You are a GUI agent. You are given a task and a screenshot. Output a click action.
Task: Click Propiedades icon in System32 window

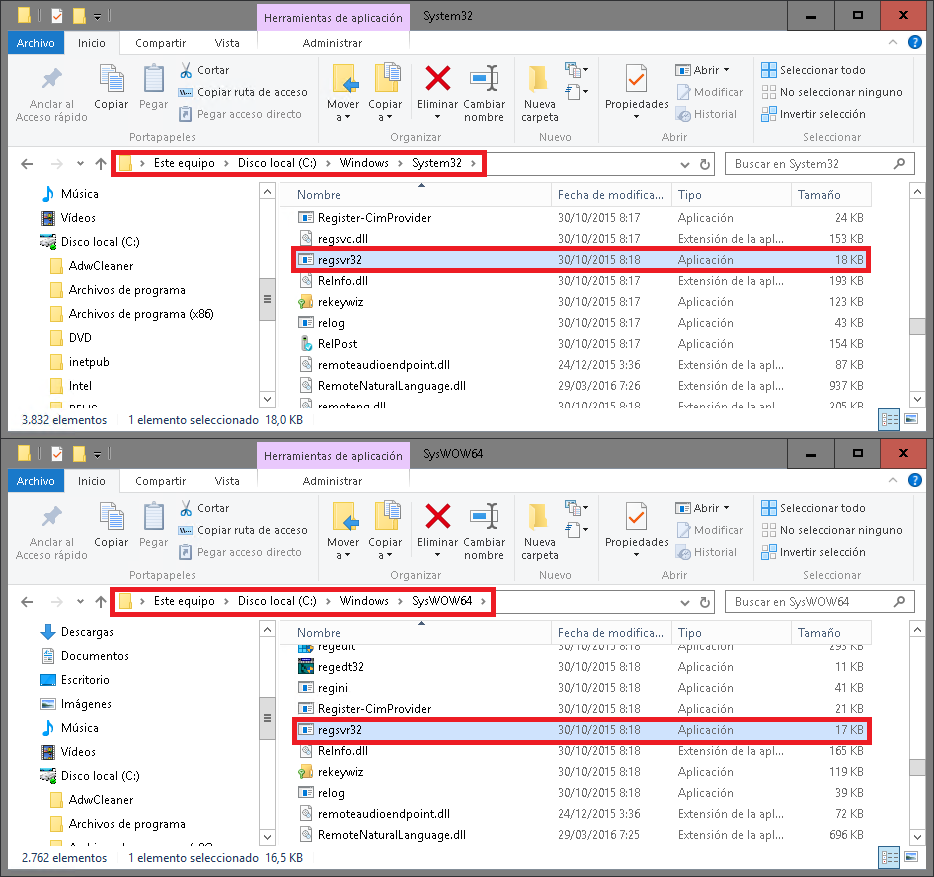coord(636,79)
